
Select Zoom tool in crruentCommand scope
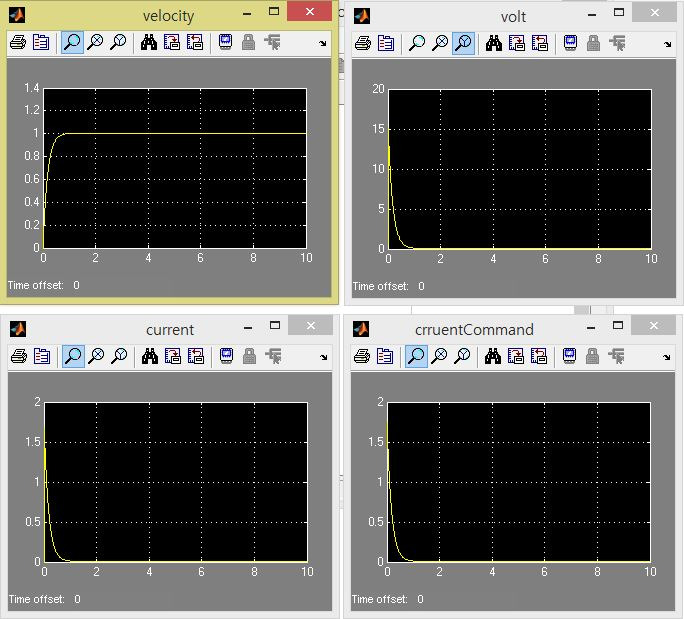tap(416, 356)
